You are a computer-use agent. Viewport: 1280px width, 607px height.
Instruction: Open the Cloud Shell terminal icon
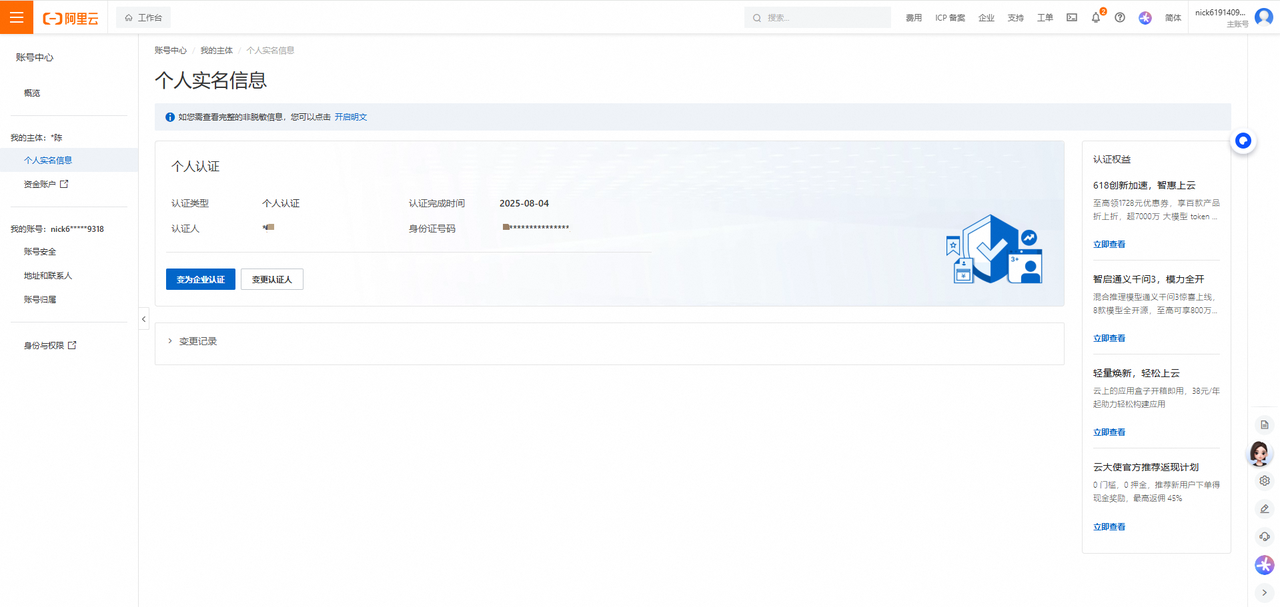pos(1071,18)
